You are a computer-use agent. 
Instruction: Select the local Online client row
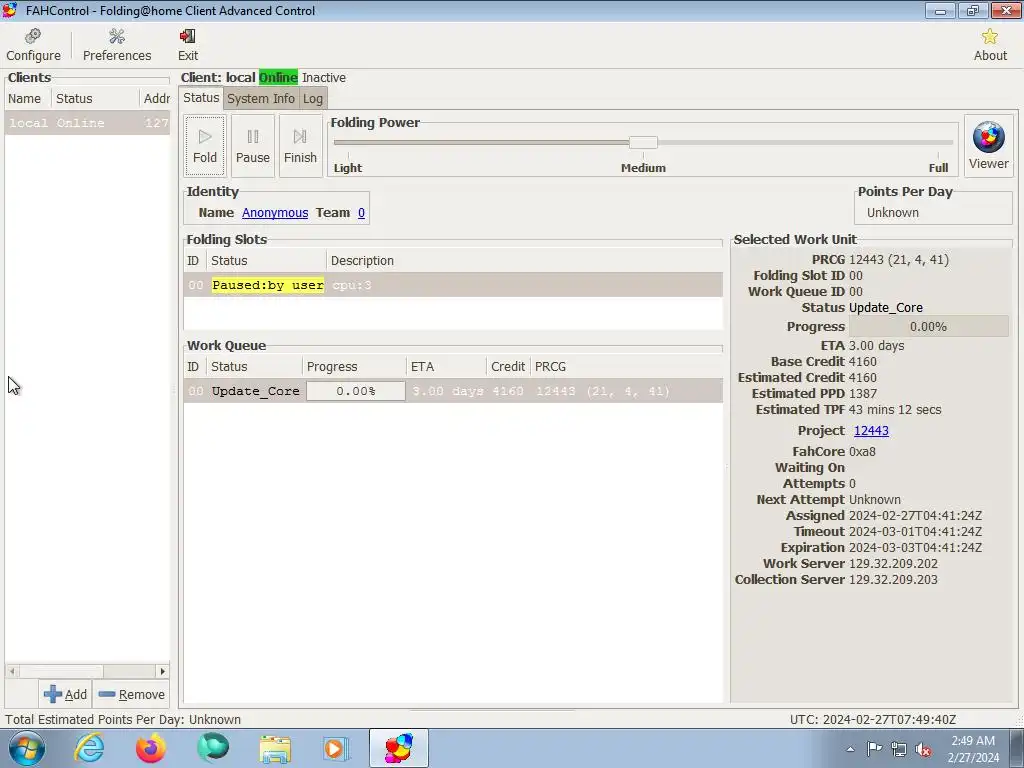click(87, 123)
